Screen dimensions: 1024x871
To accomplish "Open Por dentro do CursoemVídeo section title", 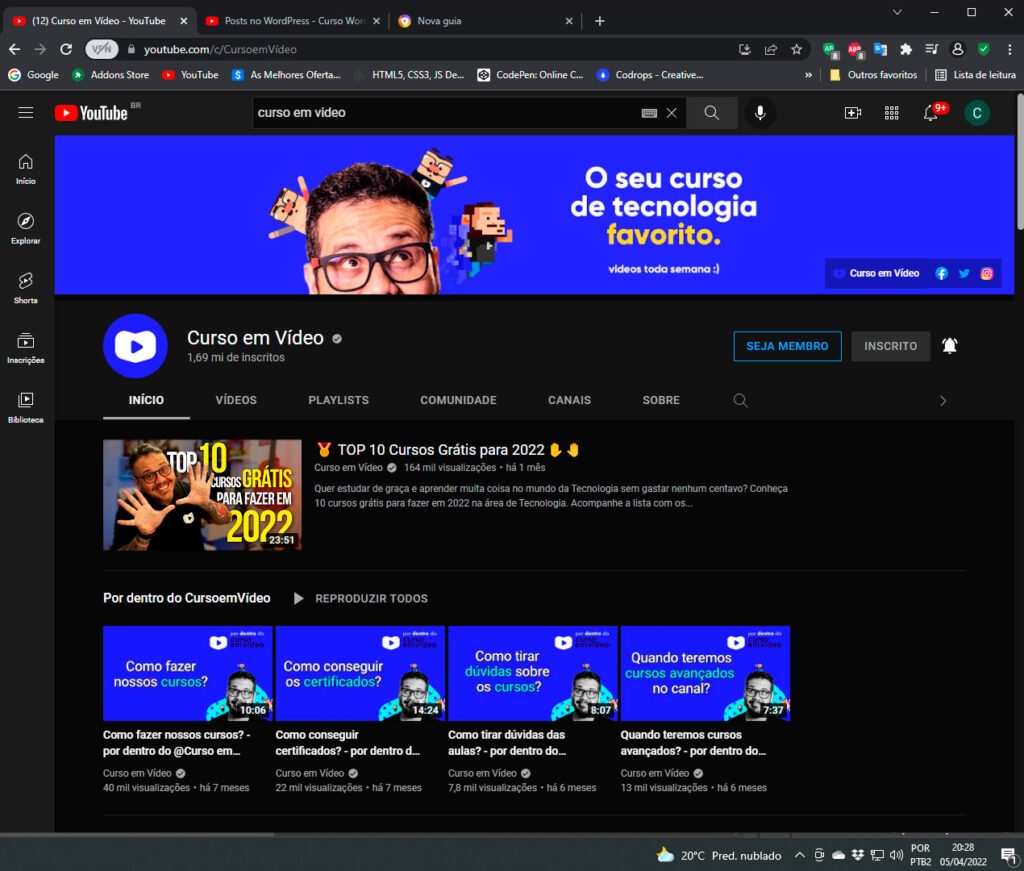I will [187, 598].
